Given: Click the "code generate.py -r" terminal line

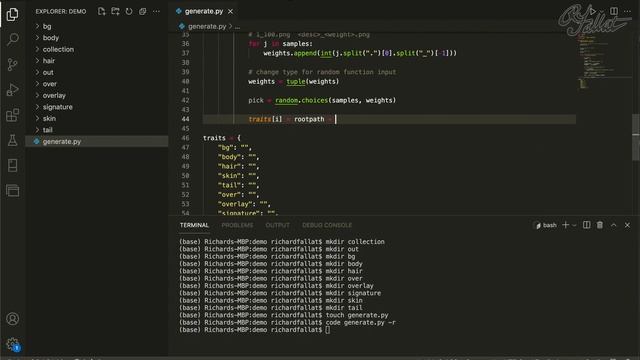Looking at the screenshot, I should [287, 322].
